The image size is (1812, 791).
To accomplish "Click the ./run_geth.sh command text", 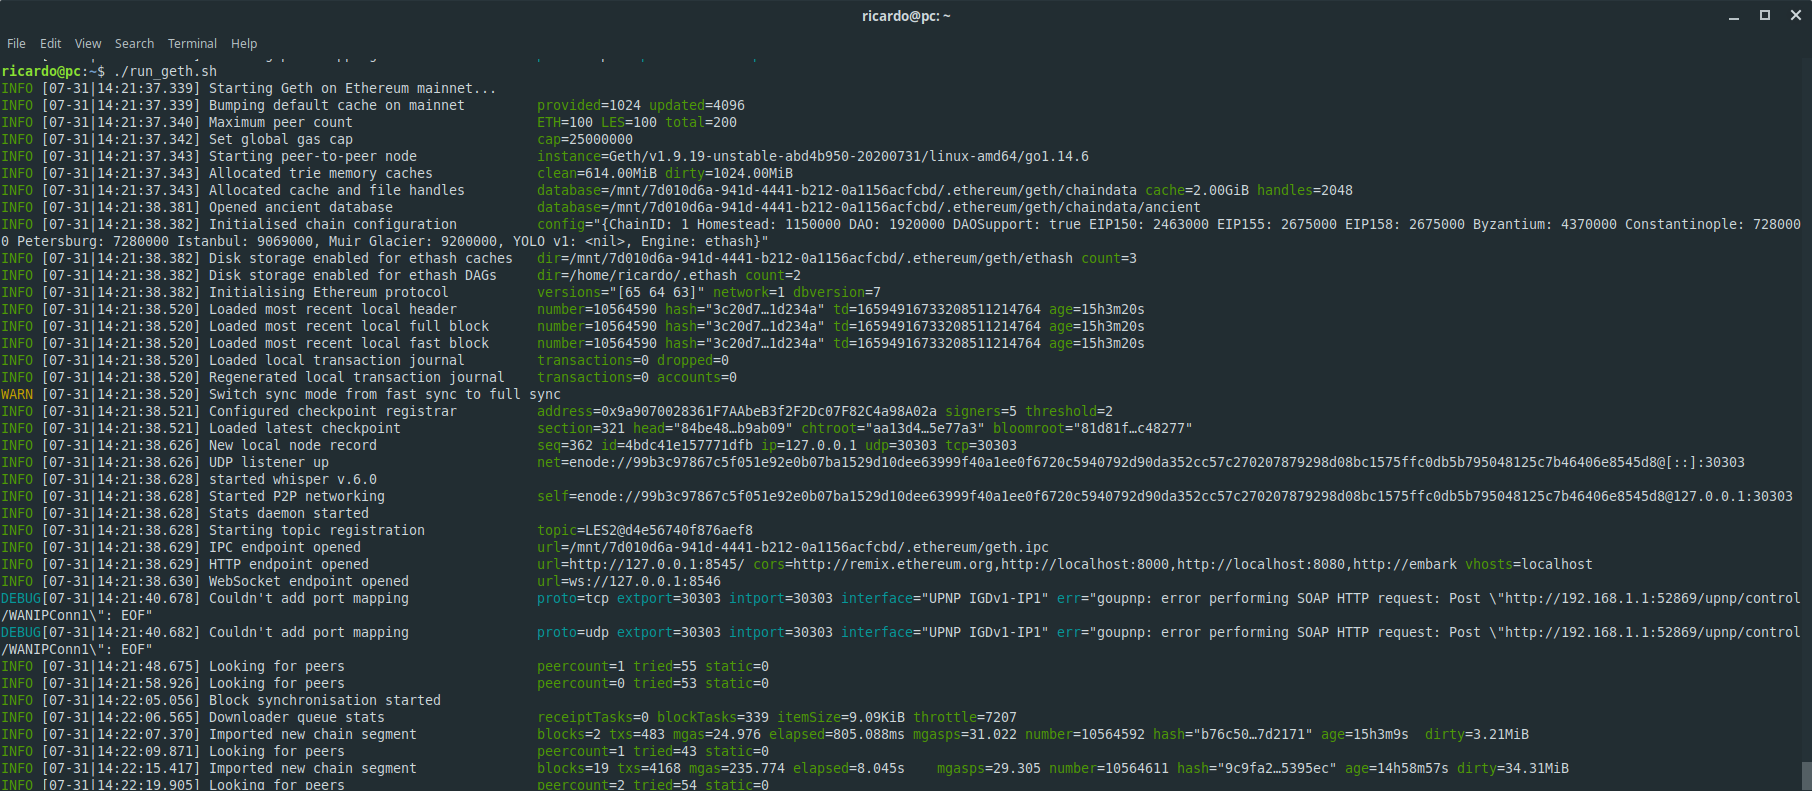I will [165, 71].
